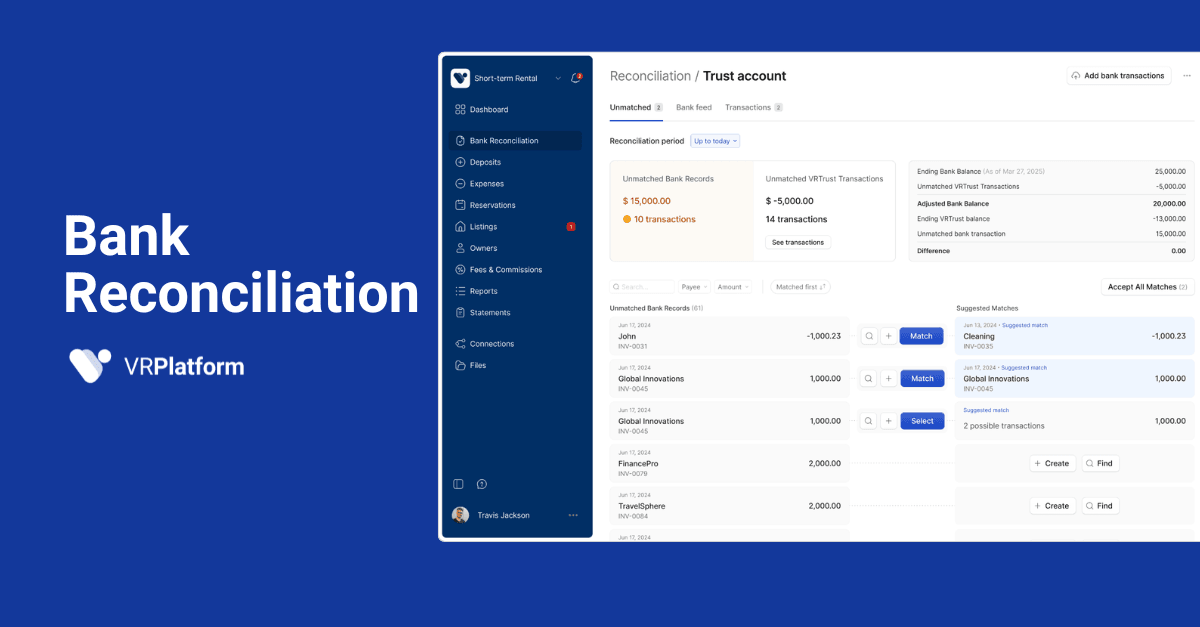The image size is (1200, 627).
Task: Expand the Short-term Rental workspace switcher
Action: 558,78
